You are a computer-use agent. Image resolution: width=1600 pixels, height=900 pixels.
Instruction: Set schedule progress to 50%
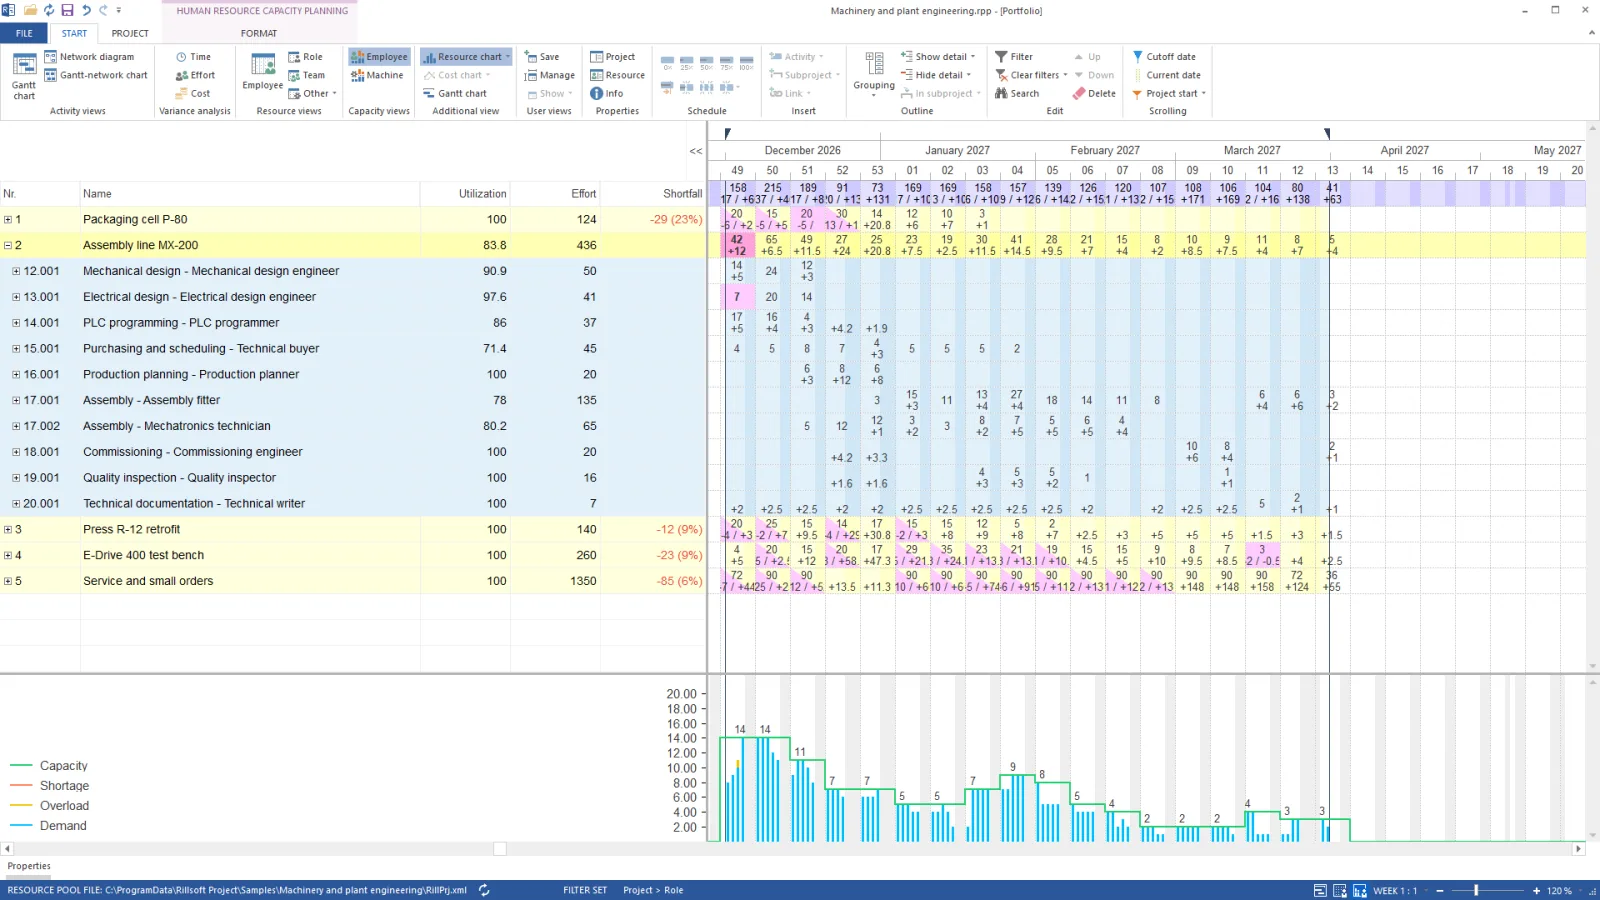point(706,62)
